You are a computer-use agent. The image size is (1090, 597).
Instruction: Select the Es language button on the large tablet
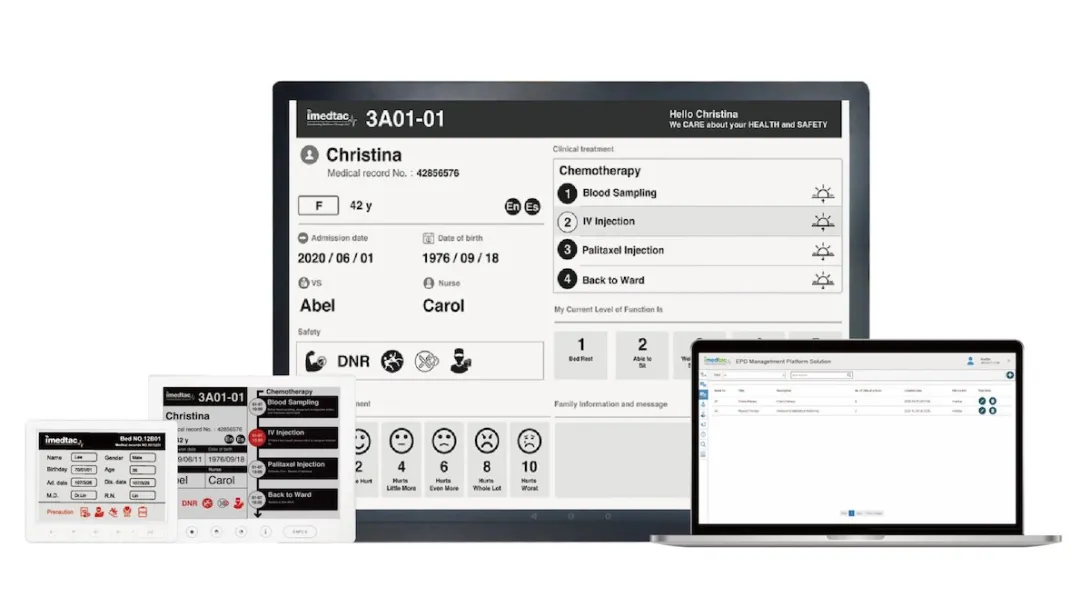click(532, 206)
